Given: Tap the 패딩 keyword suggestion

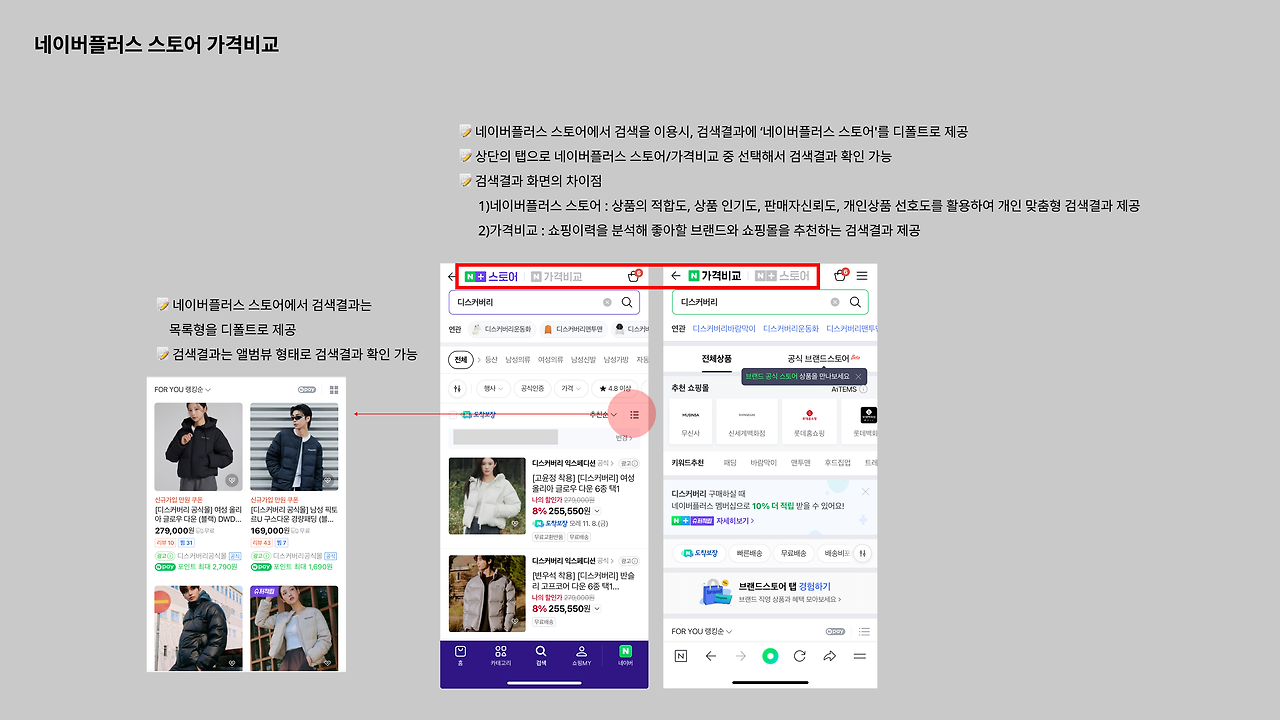Looking at the screenshot, I should [x=730, y=463].
